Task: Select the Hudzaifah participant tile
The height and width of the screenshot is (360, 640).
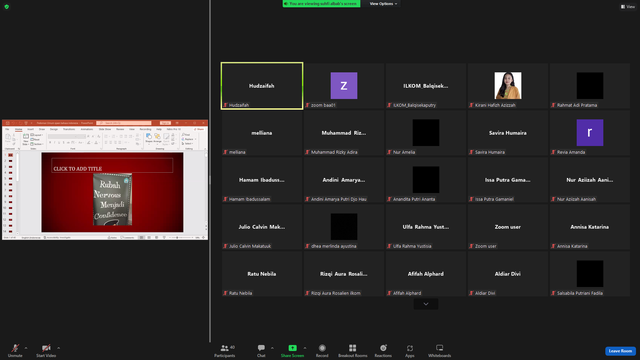Action: tap(262, 86)
